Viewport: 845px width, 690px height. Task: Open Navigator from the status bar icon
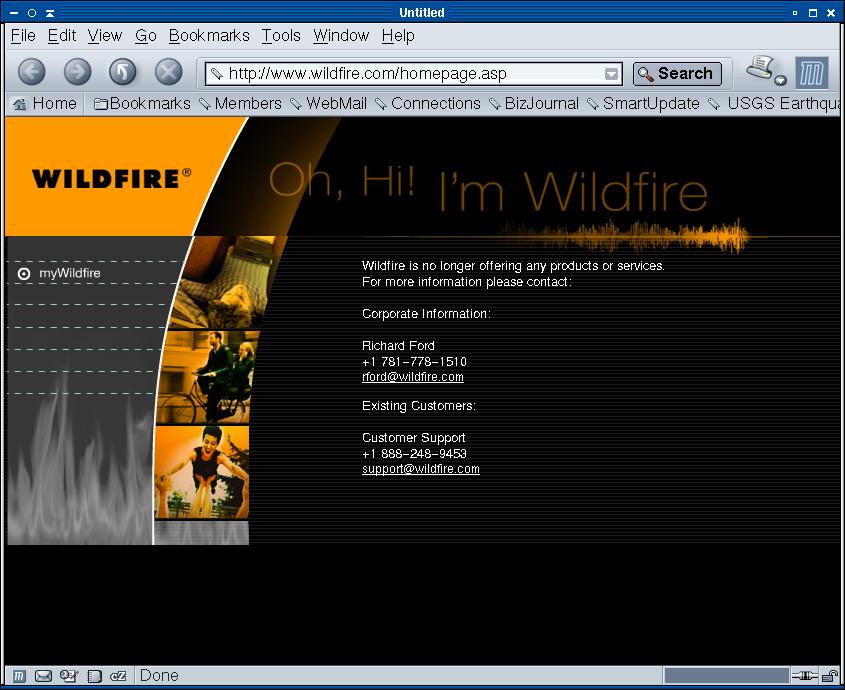19,676
